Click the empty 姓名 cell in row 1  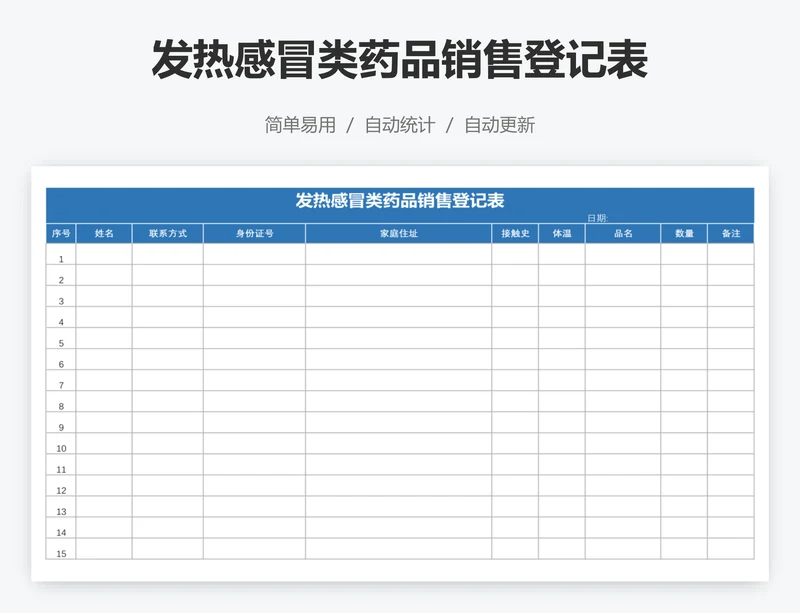click(x=104, y=254)
